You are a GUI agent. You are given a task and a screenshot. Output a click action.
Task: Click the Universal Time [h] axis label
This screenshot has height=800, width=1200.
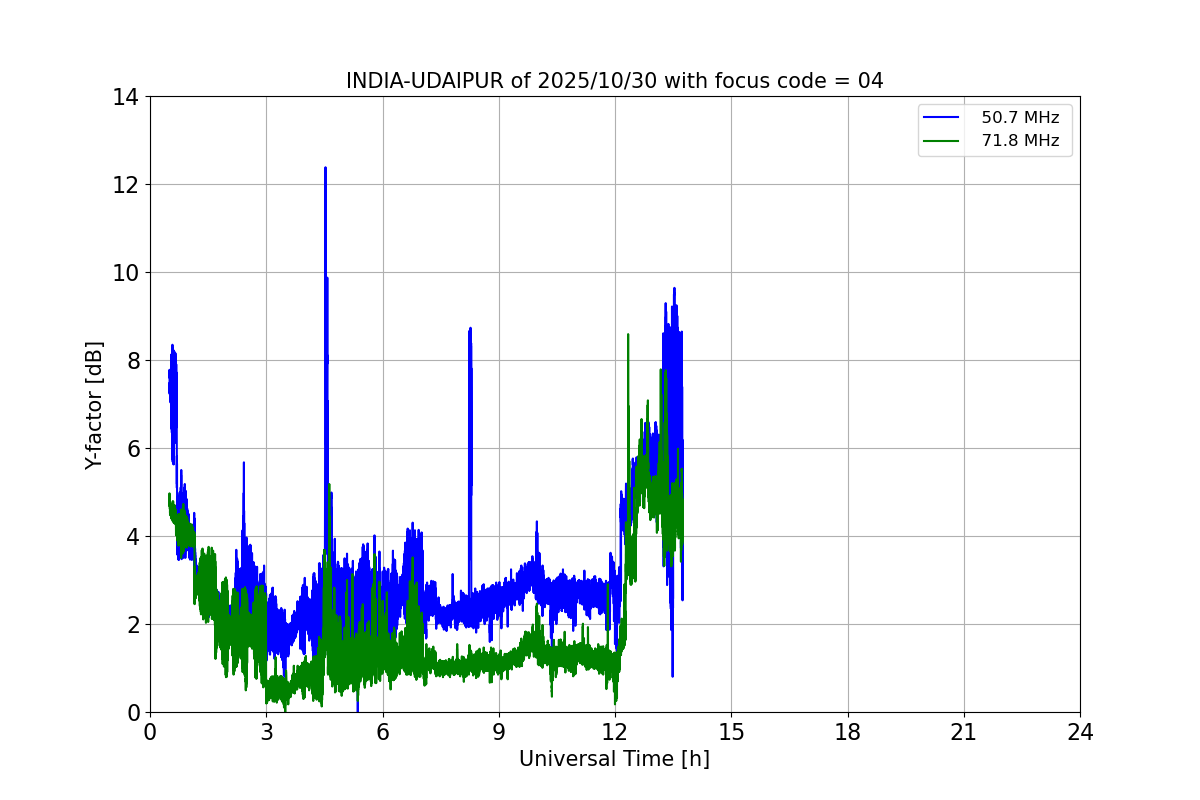tap(614, 759)
